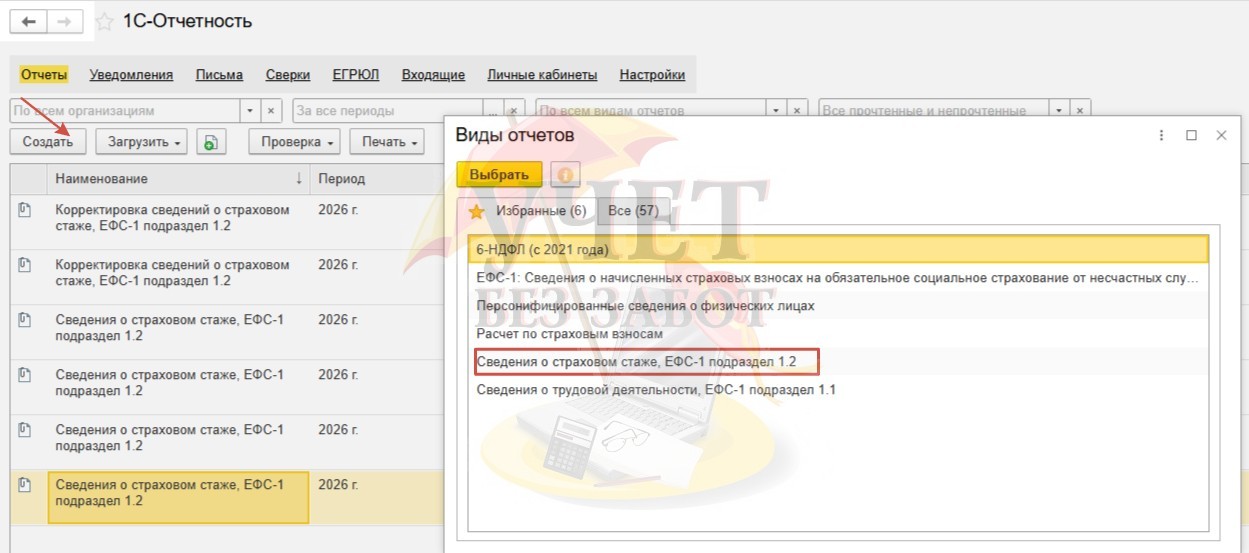Click into the За все периоды filter field

(x=388, y=111)
